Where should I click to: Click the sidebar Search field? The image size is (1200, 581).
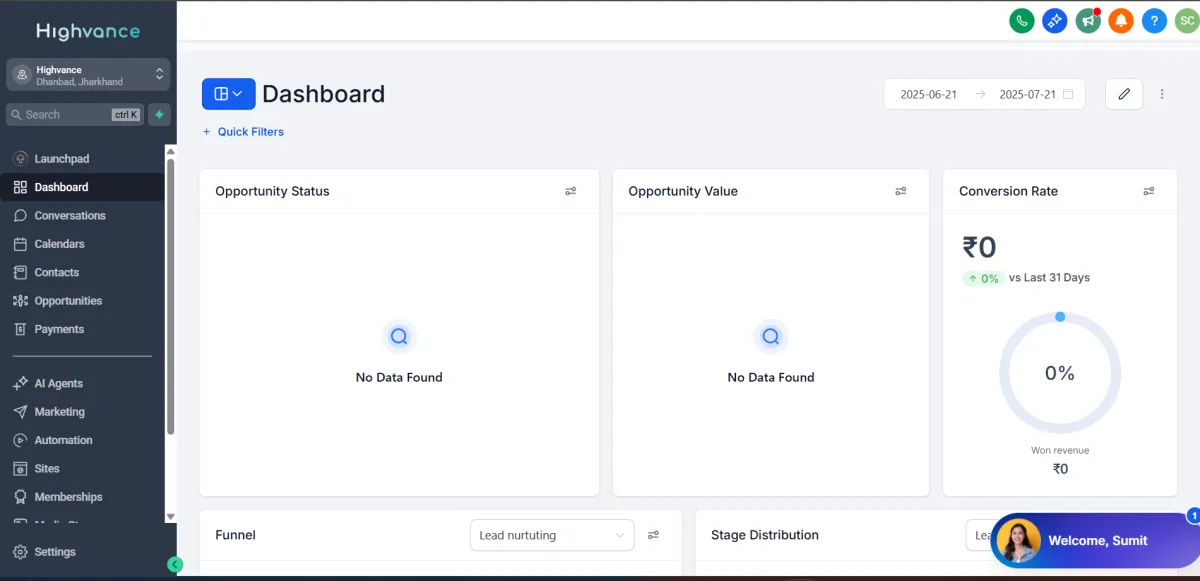75,115
